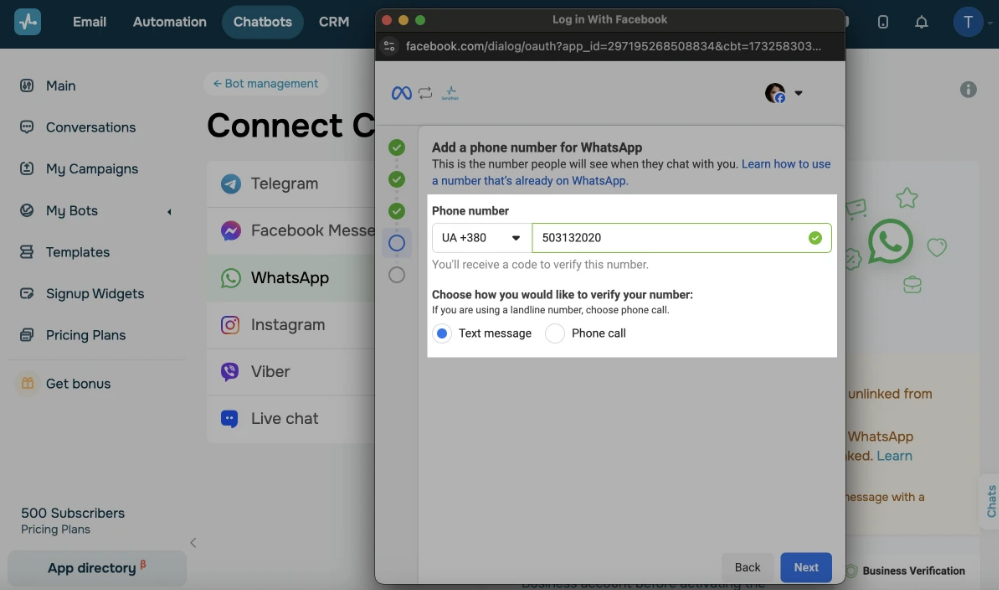The image size is (999, 590).
Task: Click the current step circle indicator
Action: (396, 243)
